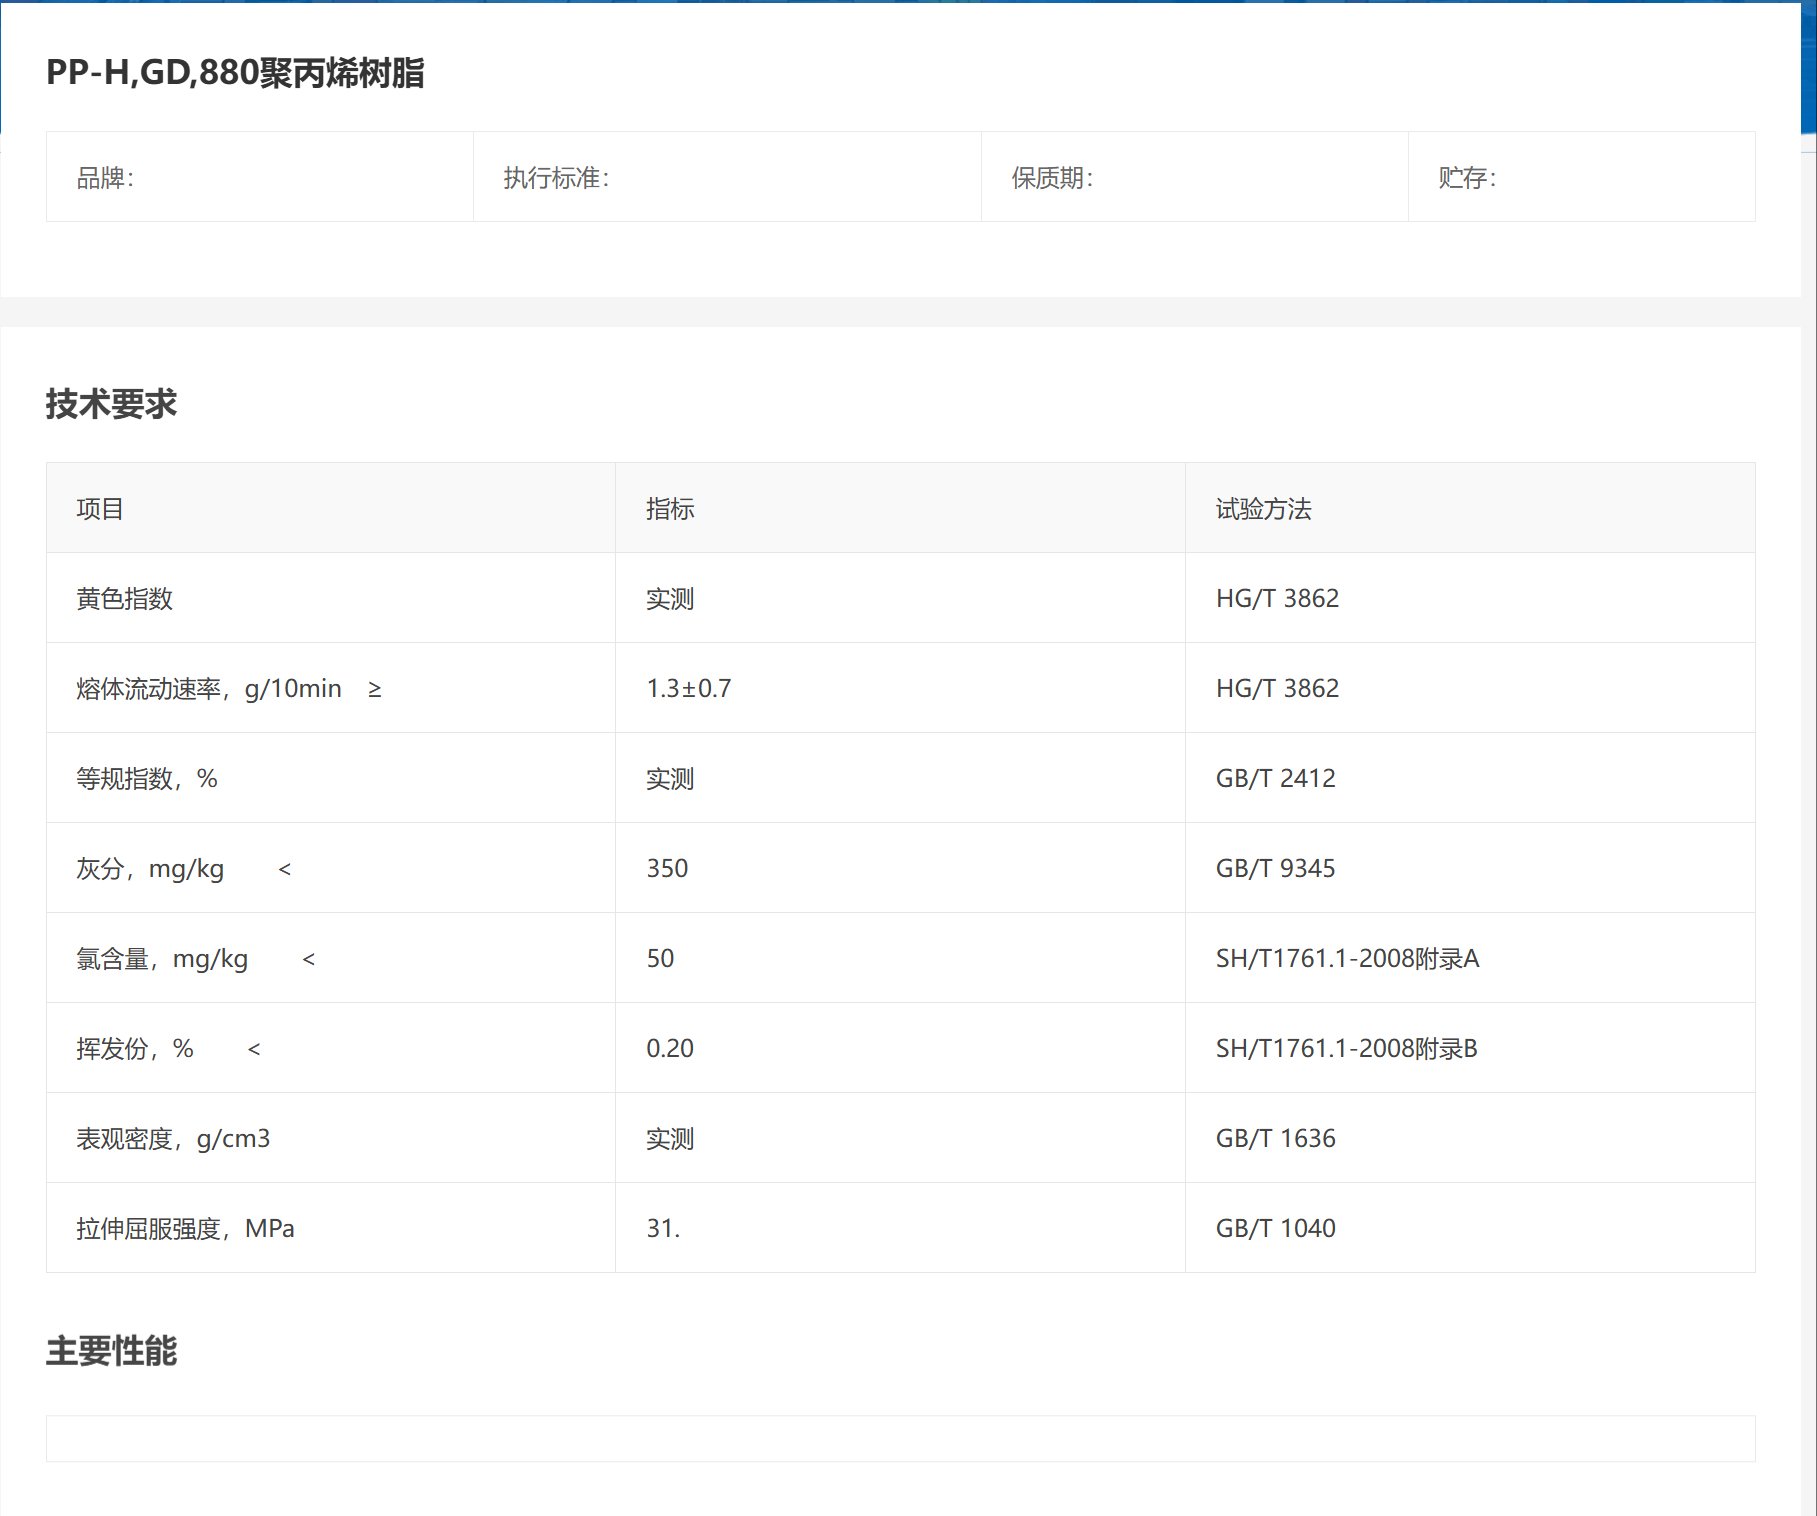This screenshot has height=1516, width=1817.
Task: Select the 黄色指数 row label
Action: [x=124, y=599]
